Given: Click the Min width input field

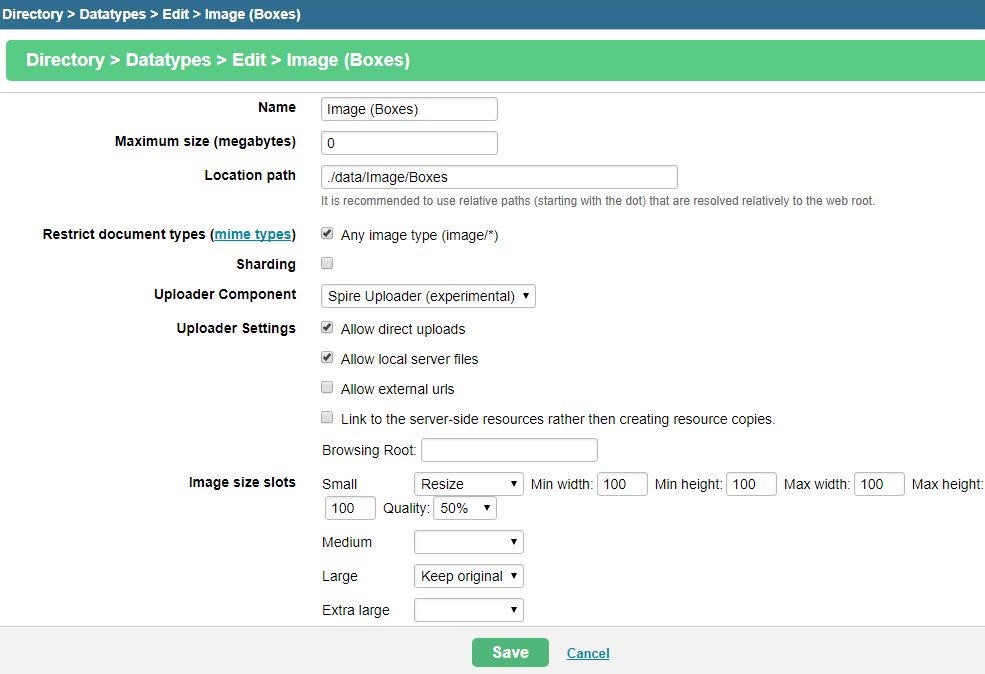Looking at the screenshot, I should point(622,484).
